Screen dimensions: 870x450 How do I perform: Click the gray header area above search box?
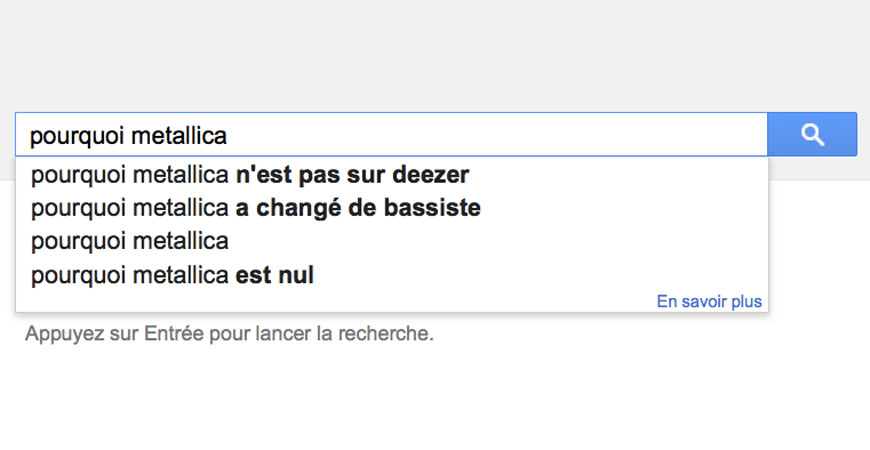(x=435, y=55)
